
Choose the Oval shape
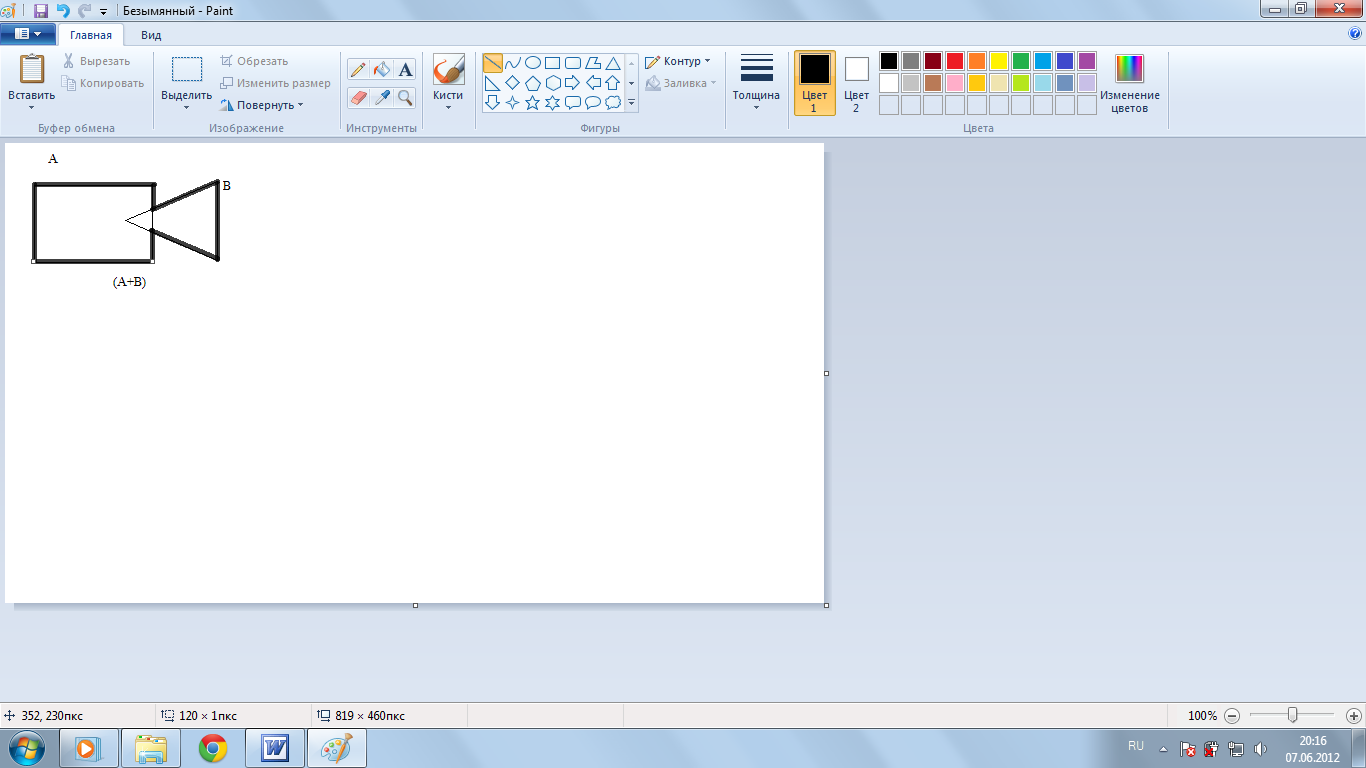[x=533, y=63]
